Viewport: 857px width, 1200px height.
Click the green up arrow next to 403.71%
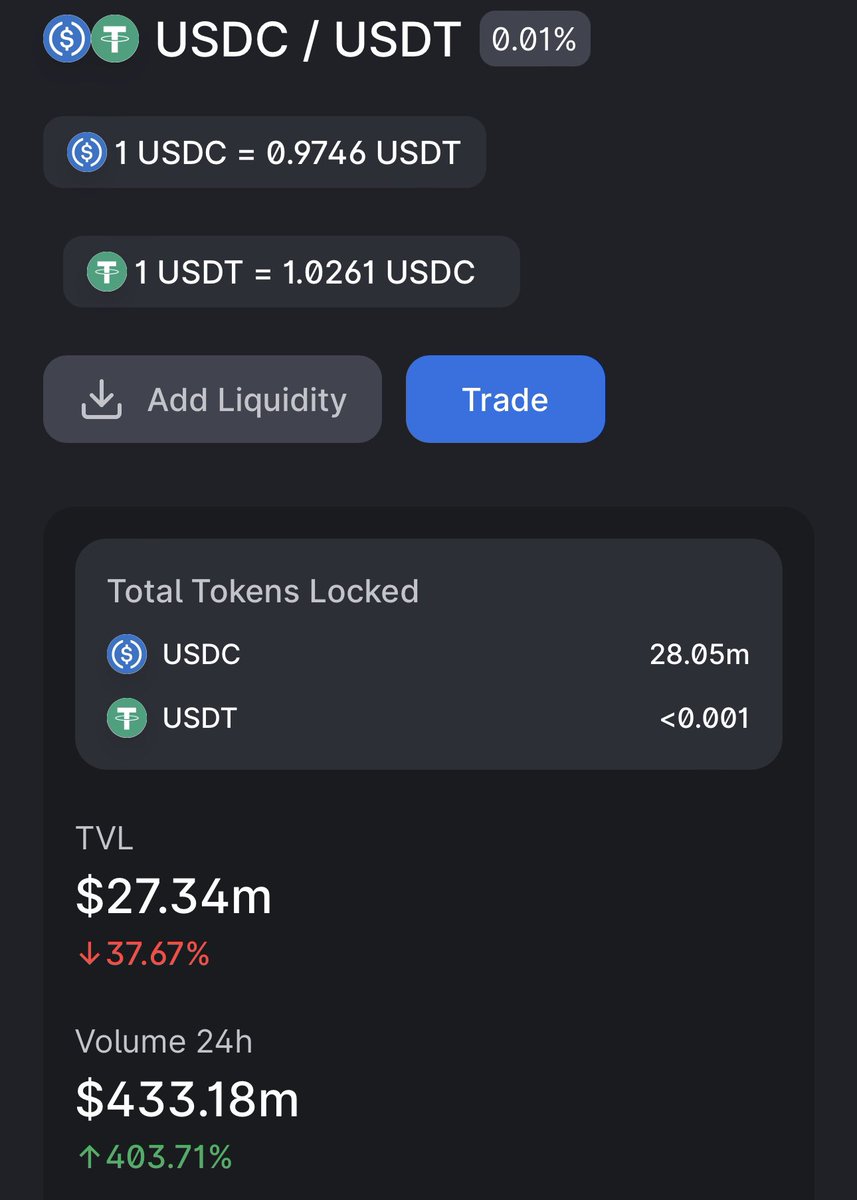tap(89, 1158)
